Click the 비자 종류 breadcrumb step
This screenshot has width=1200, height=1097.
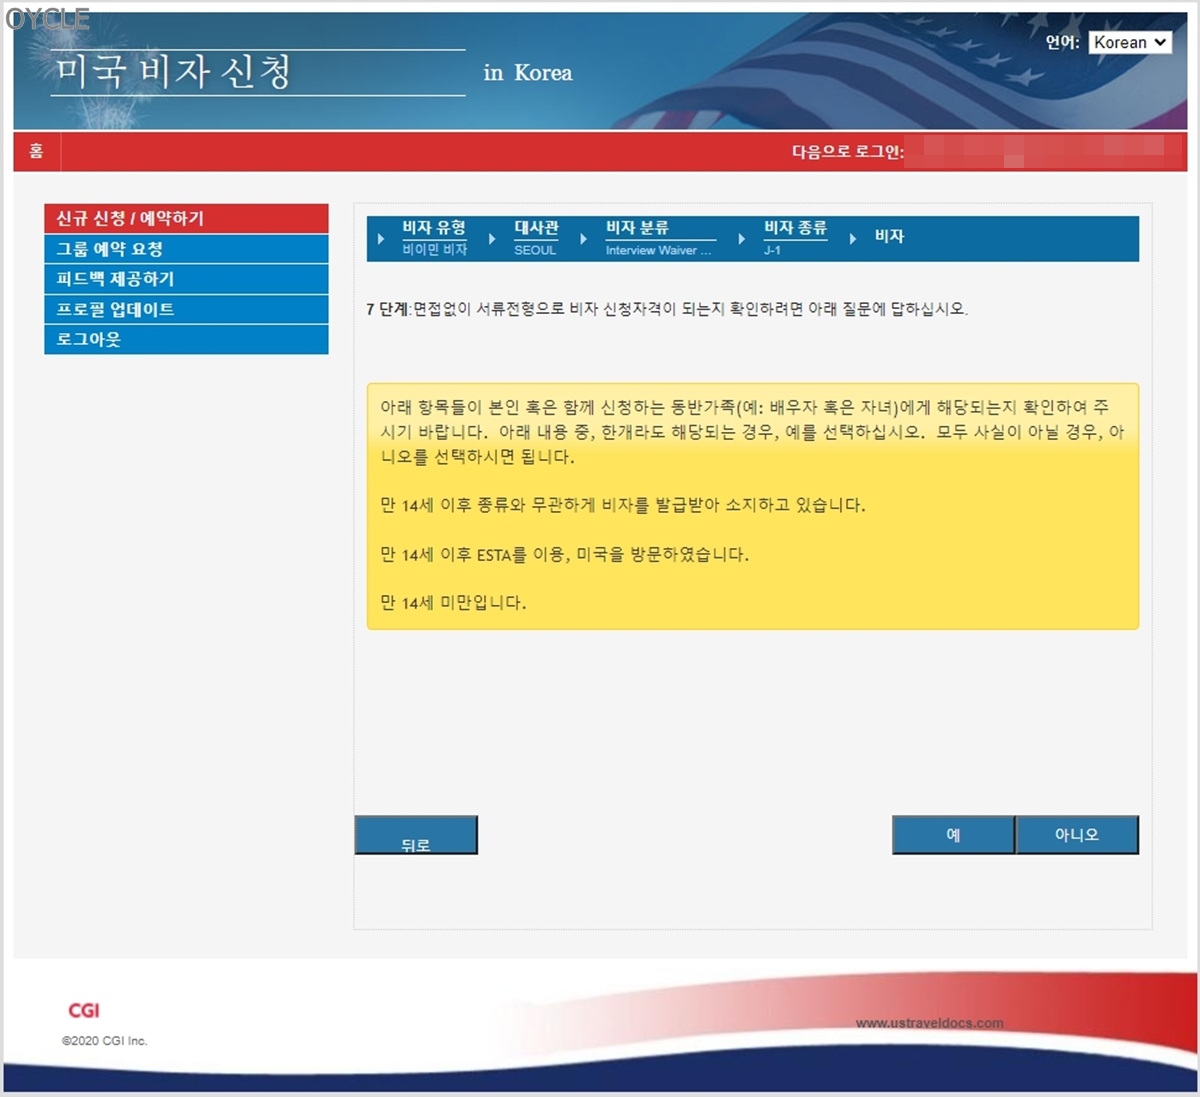[795, 228]
